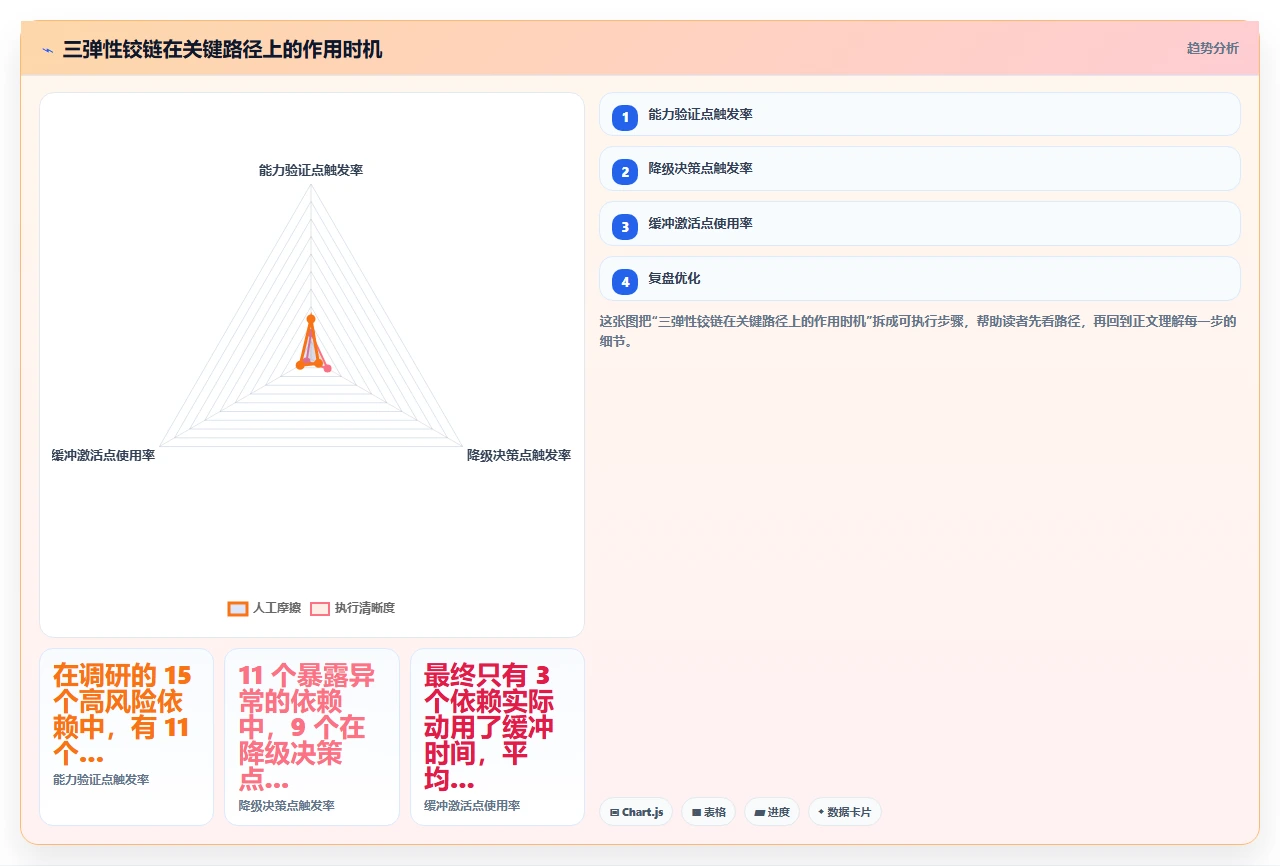Click the 趋势分析 label in header
The width and height of the screenshot is (1280, 866).
(1212, 48)
